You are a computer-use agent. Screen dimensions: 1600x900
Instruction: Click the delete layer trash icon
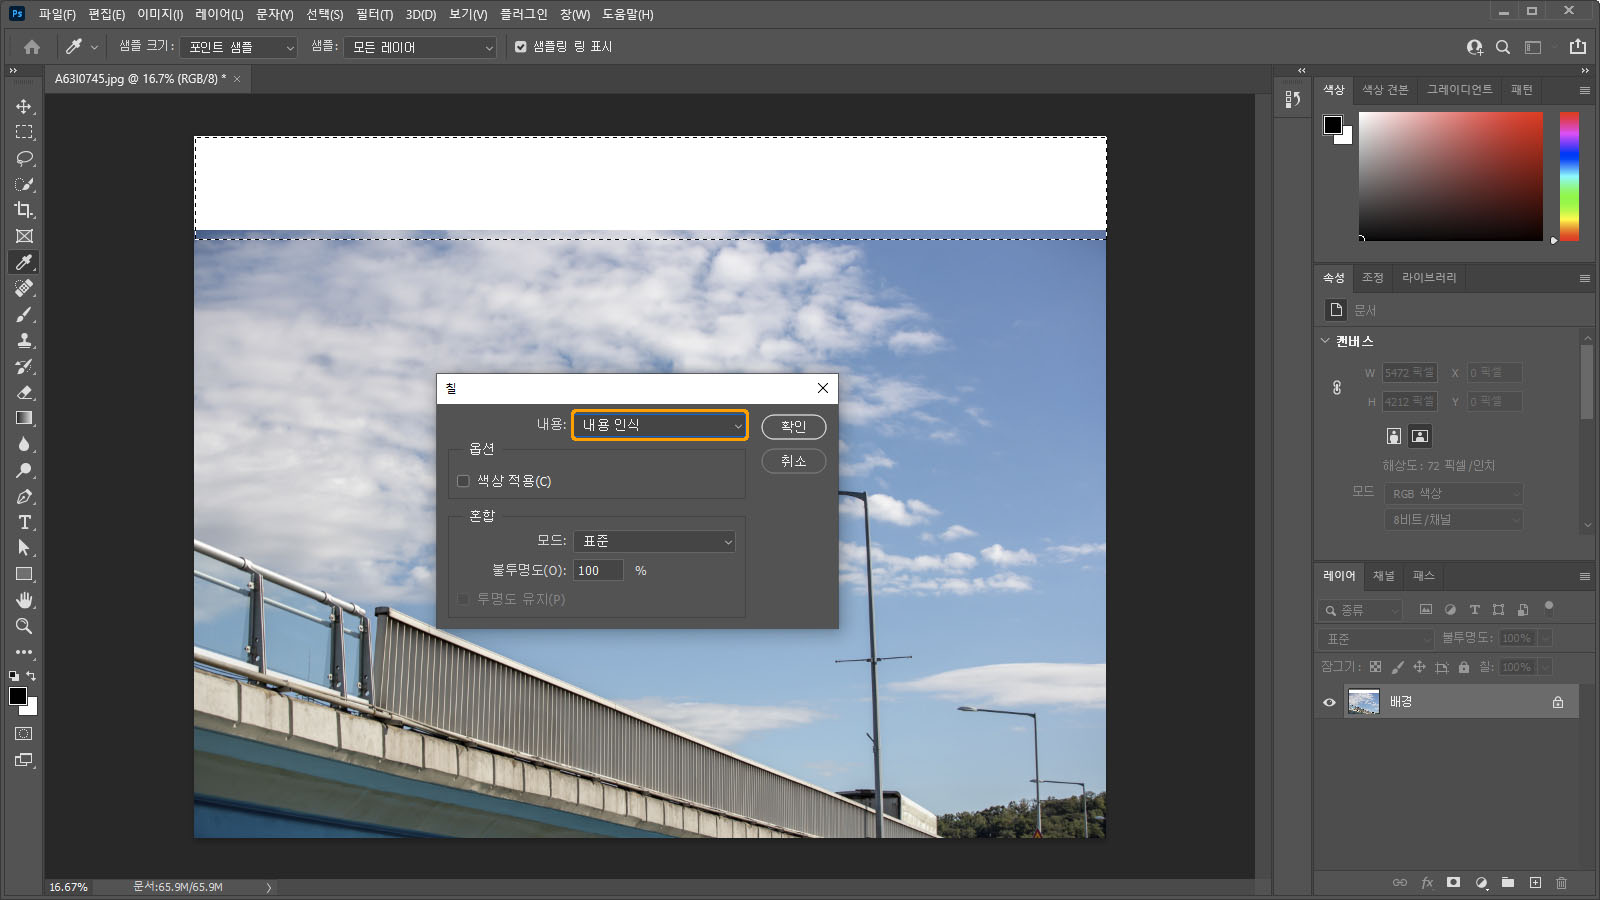point(1561,883)
